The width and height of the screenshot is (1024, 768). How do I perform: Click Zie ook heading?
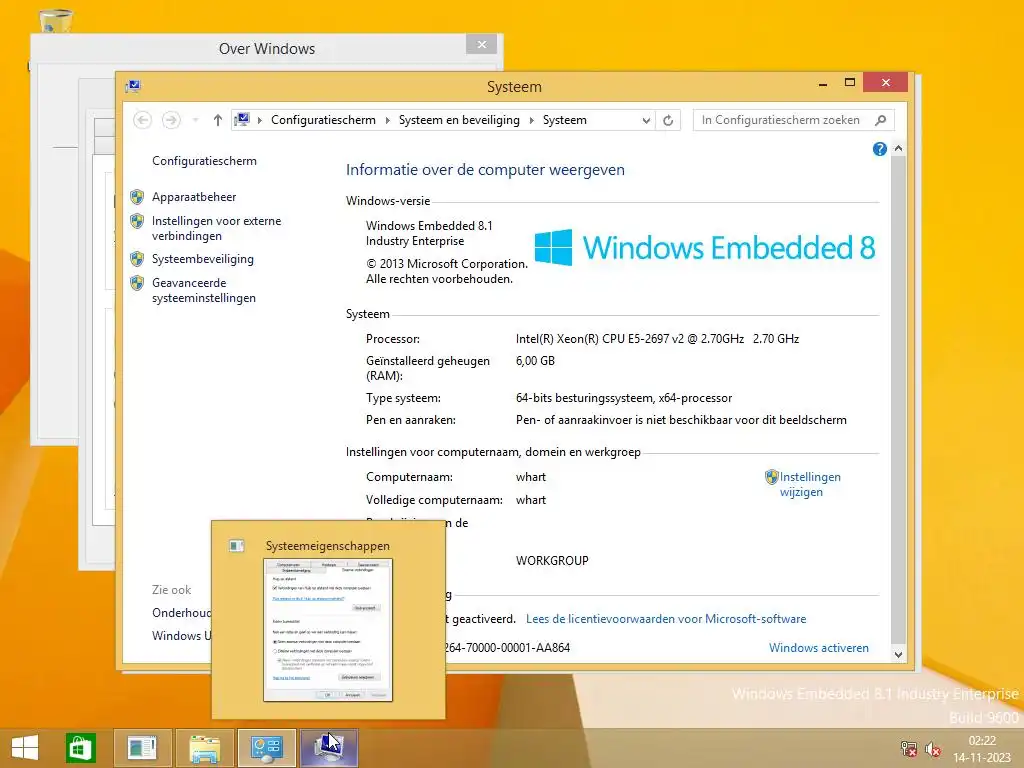coord(172,590)
